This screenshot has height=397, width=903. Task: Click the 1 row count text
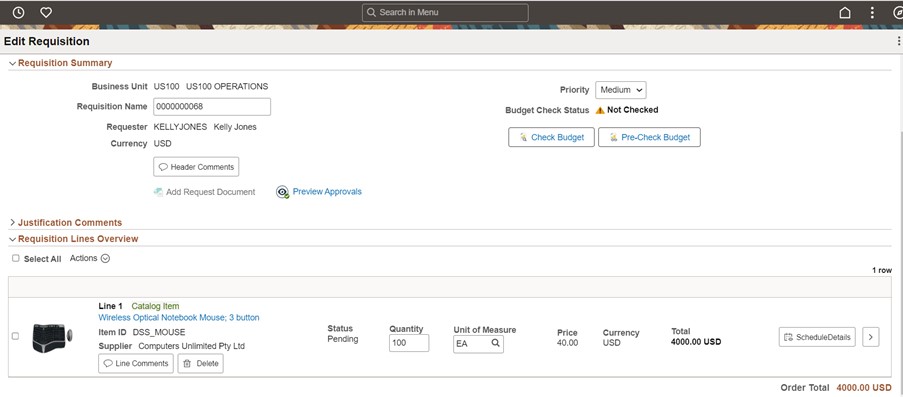coord(882,270)
